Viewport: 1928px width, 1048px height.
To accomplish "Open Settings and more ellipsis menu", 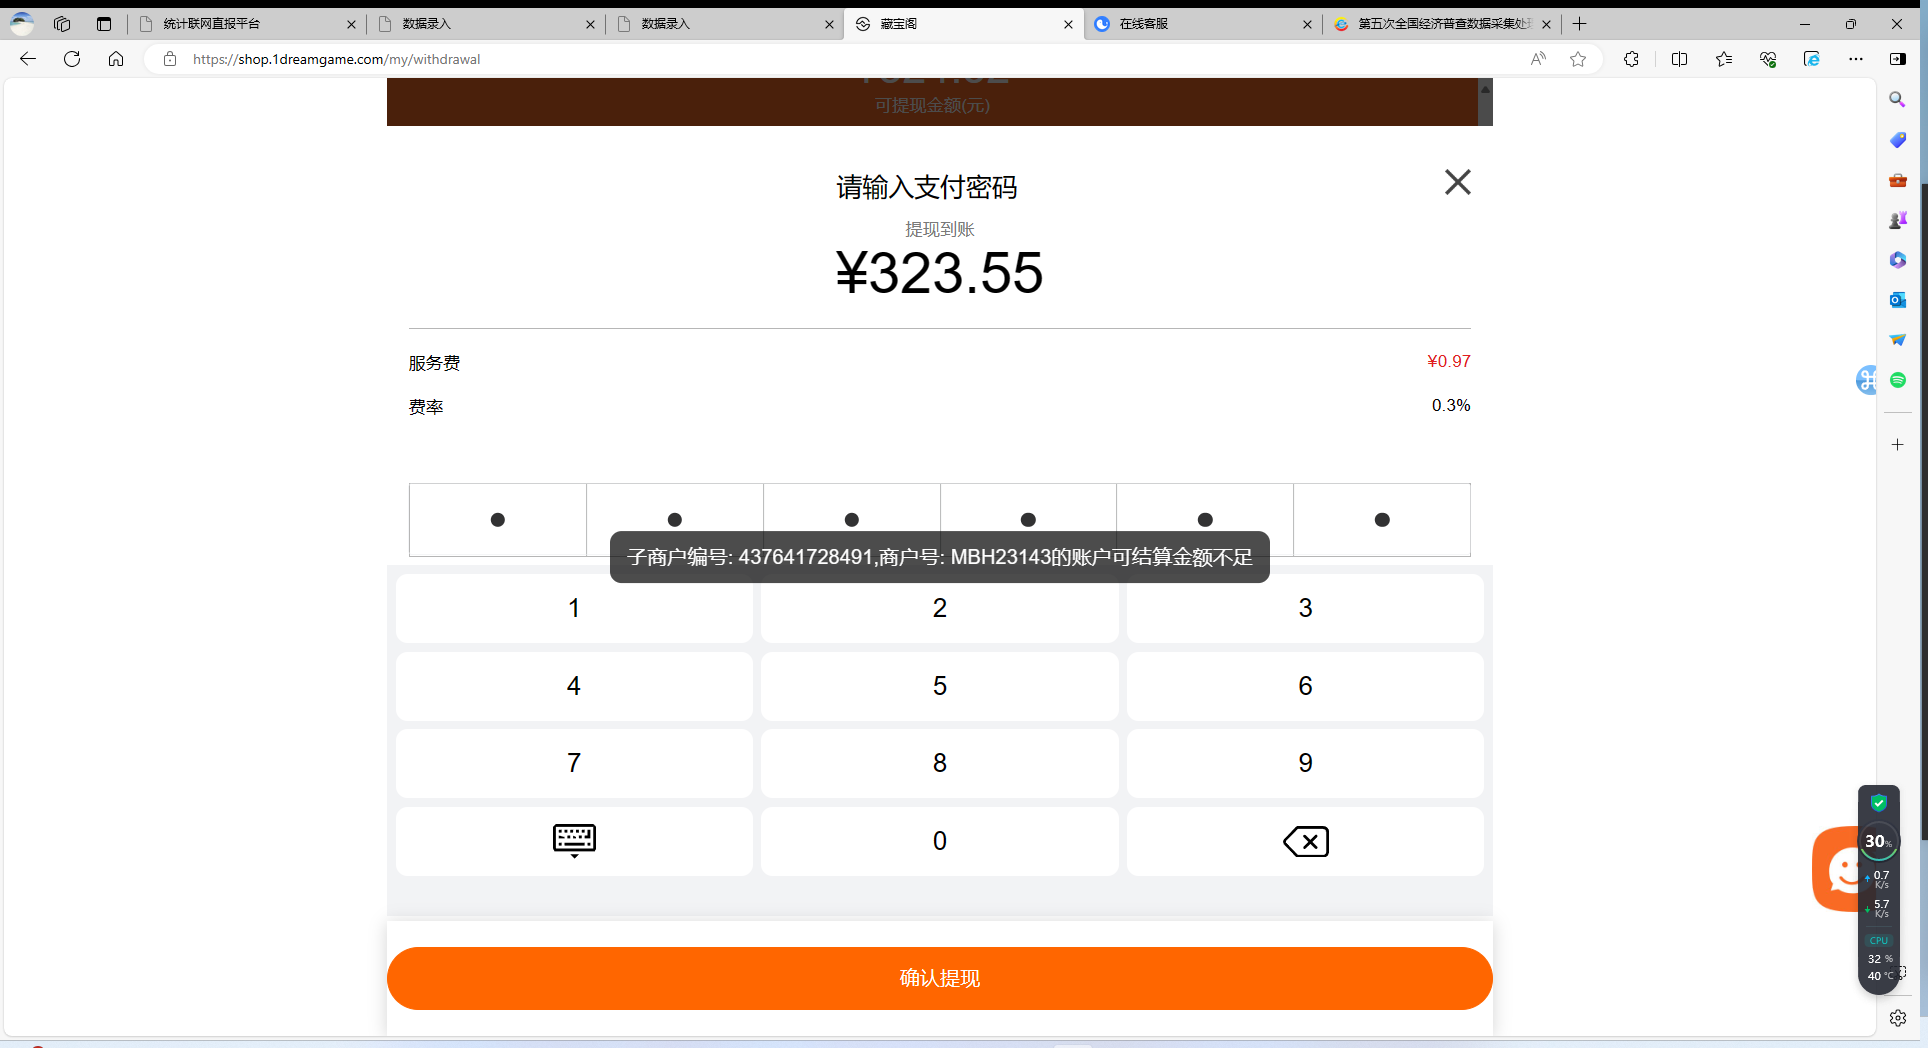I will coord(1856,59).
